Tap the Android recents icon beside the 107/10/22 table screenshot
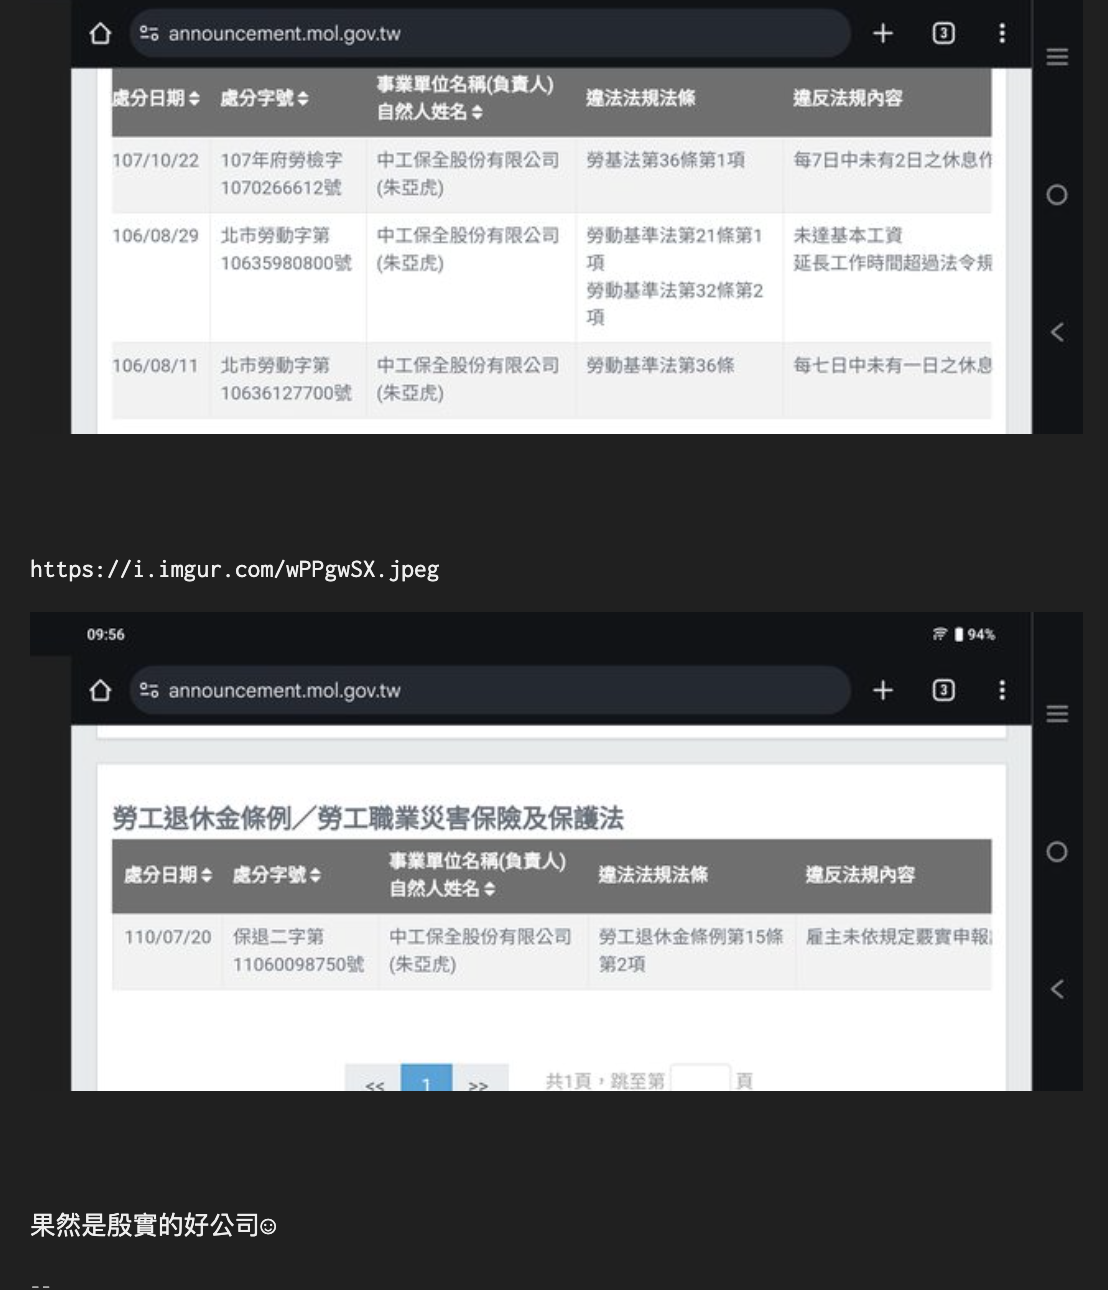The width and height of the screenshot is (1108, 1290). click(x=1057, y=57)
